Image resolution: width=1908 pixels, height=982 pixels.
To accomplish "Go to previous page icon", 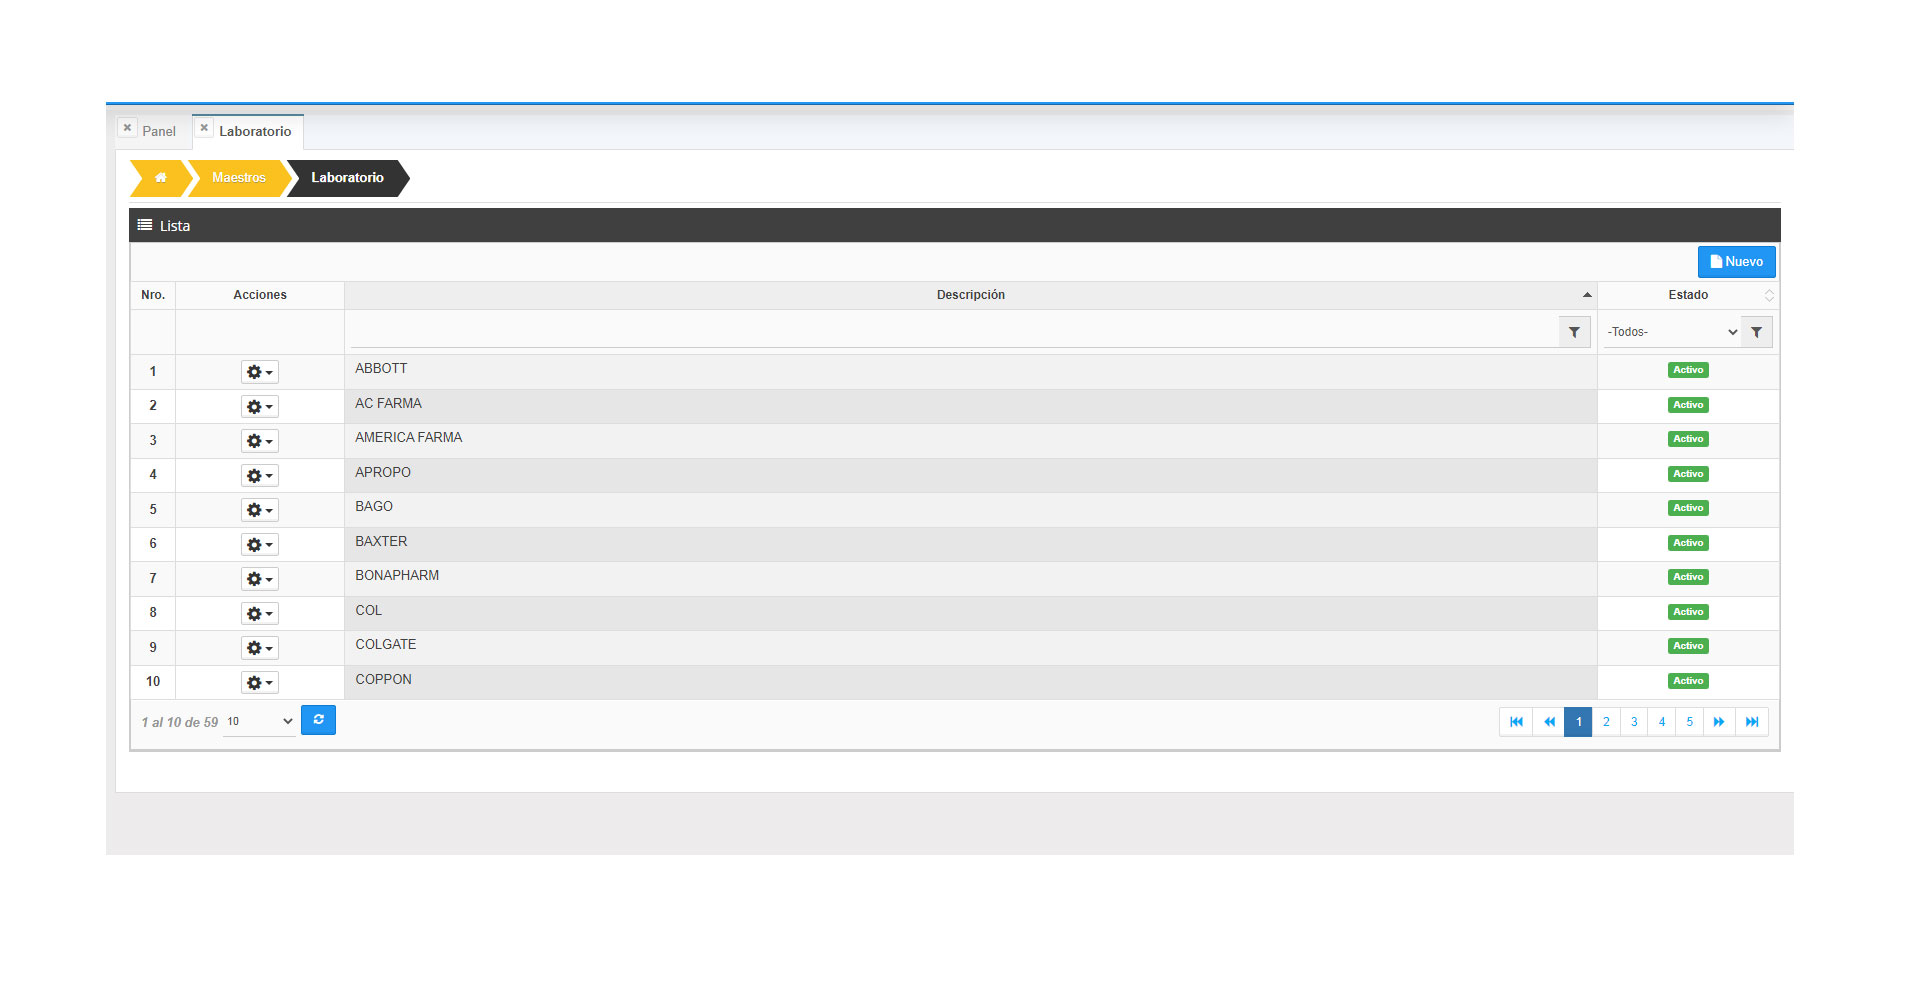I will pos(1549,722).
